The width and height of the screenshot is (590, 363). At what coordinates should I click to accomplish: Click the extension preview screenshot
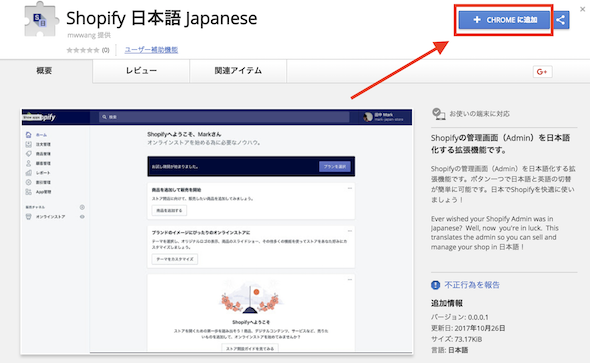217,231
